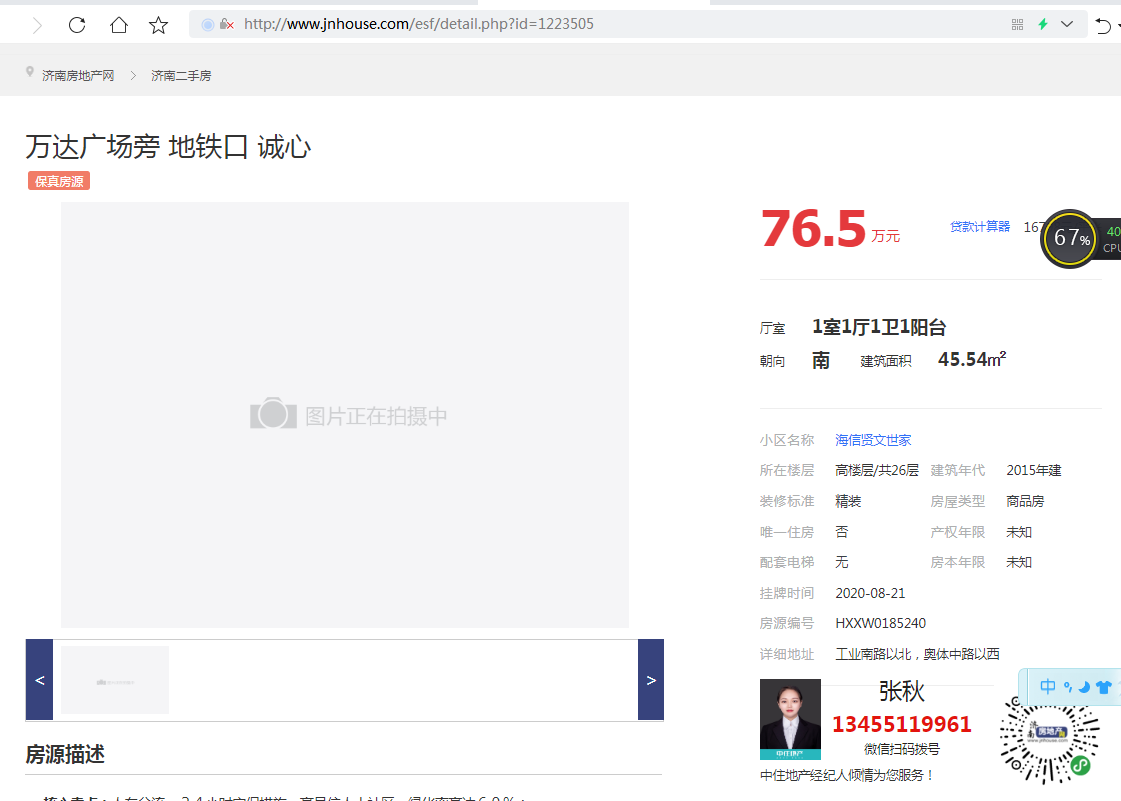
Task: Go to the browser home page
Action: 118,25
